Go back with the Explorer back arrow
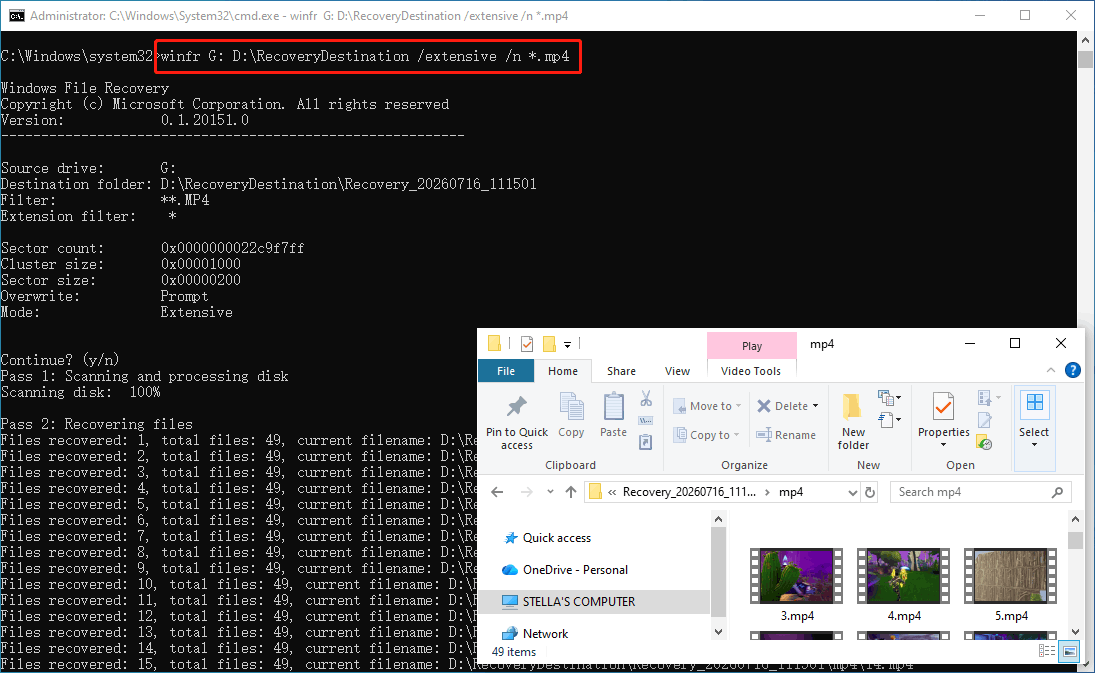The height and width of the screenshot is (673, 1095). tap(497, 492)
